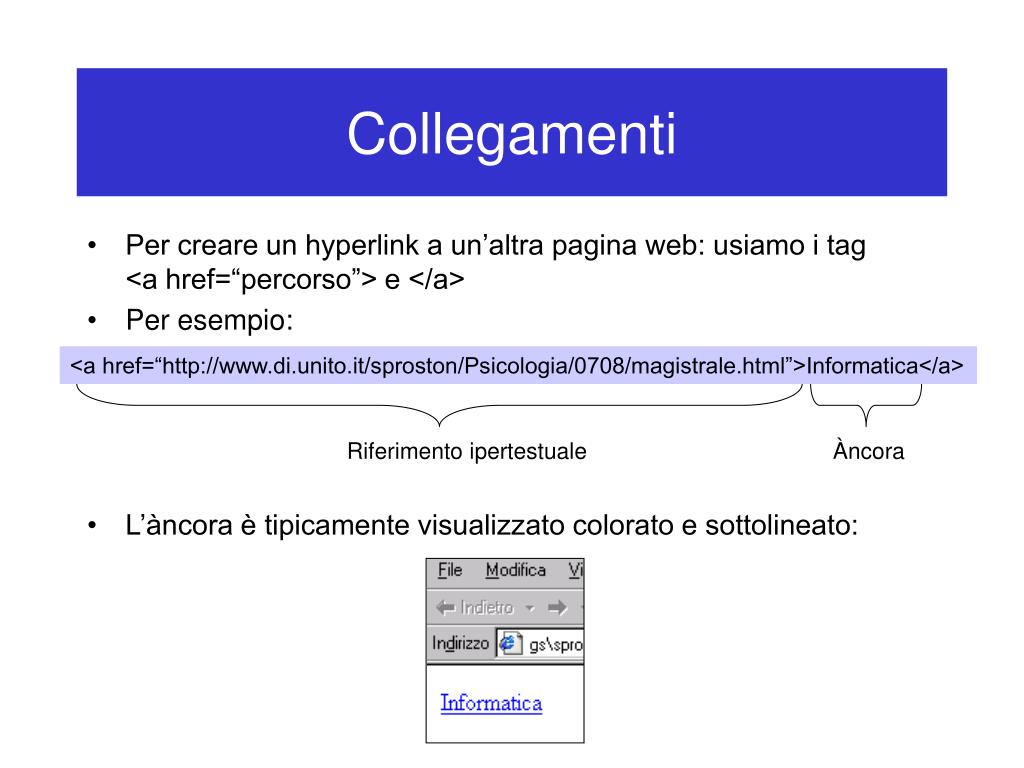Open the File menu in the browser
The height and width of the screenshot is (768, 1024).
tap(449, 570)
